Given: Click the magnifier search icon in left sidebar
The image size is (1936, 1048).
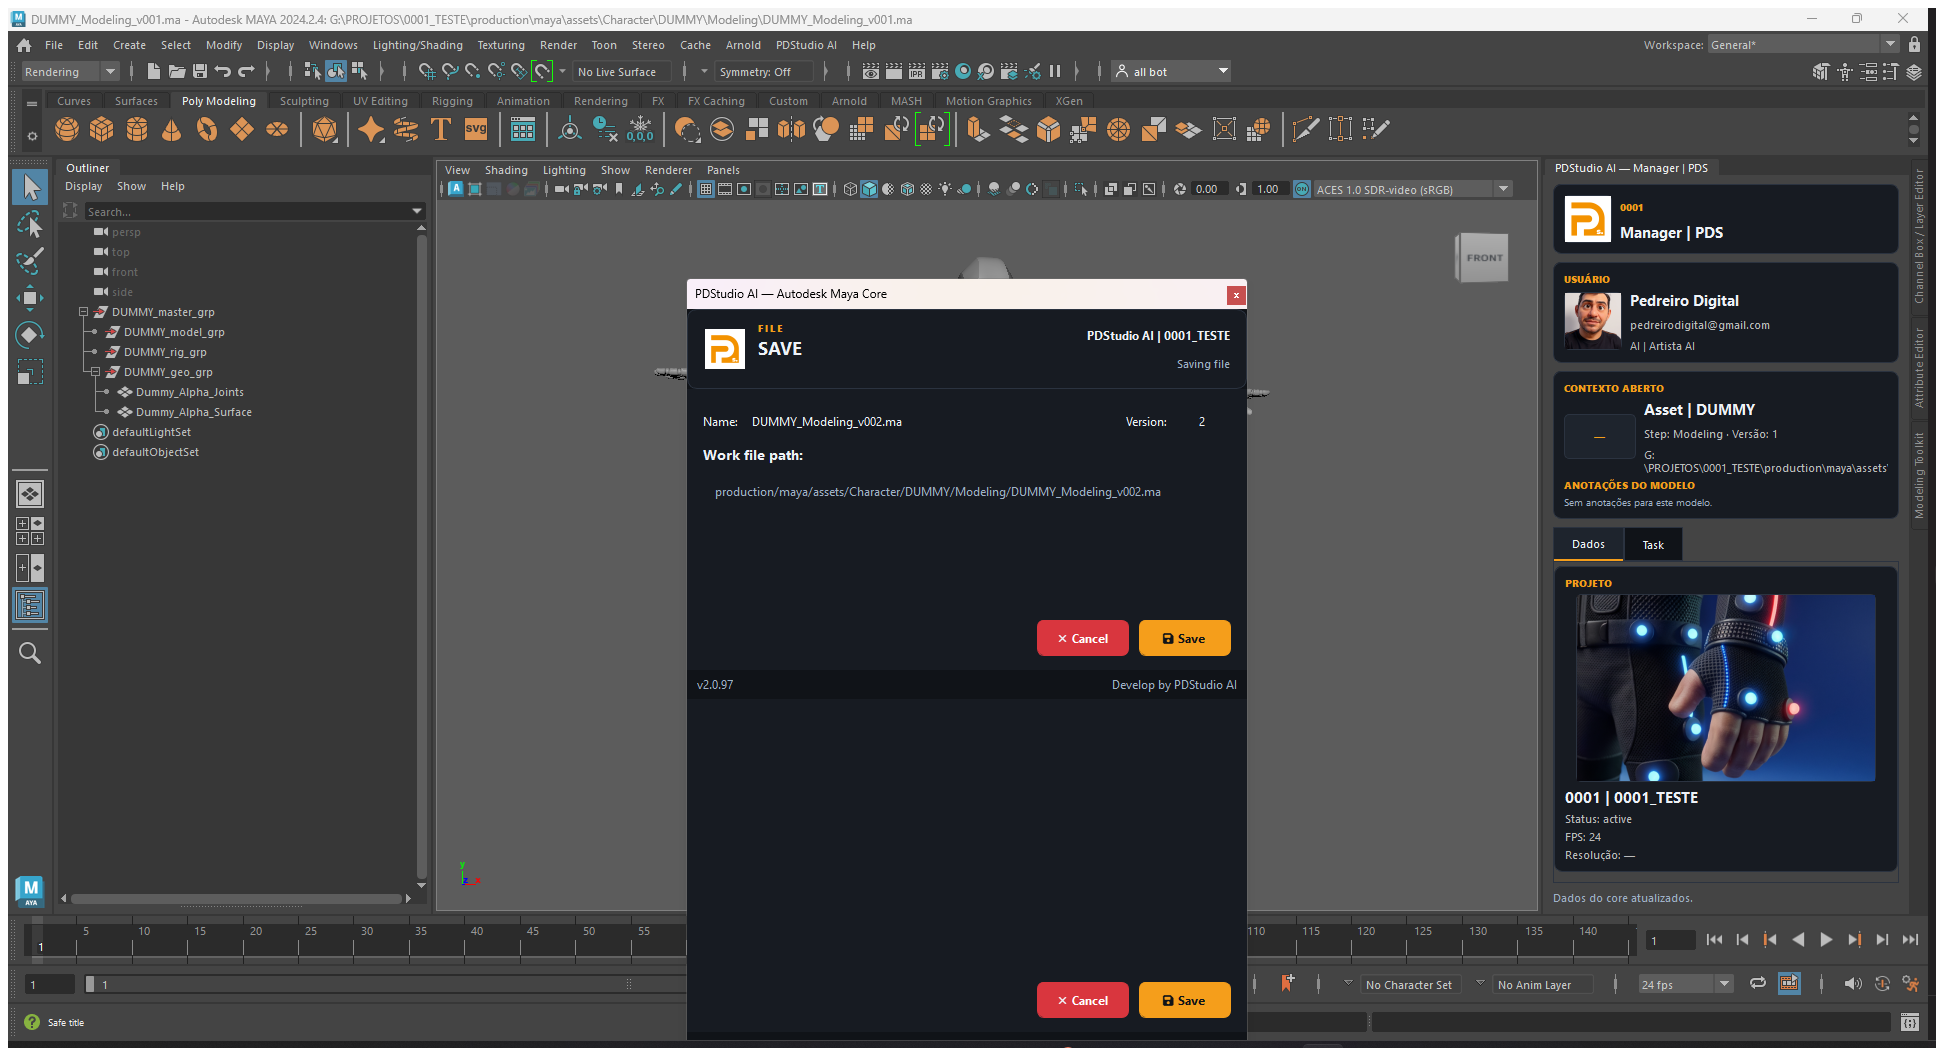Looking at the screenshot, I should (30, 653).
